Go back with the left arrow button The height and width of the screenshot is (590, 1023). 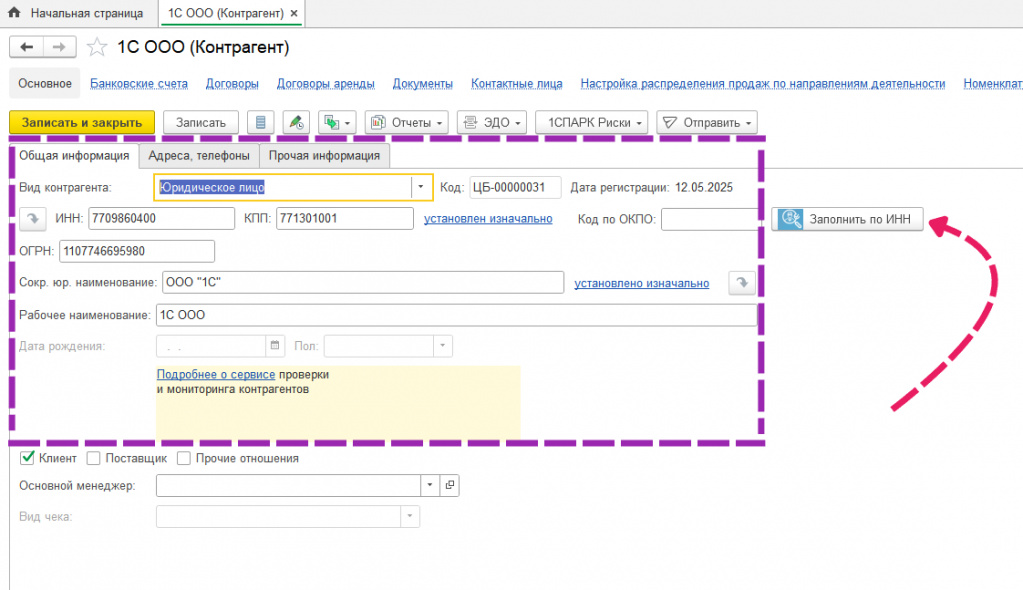(x=26, y=47)
